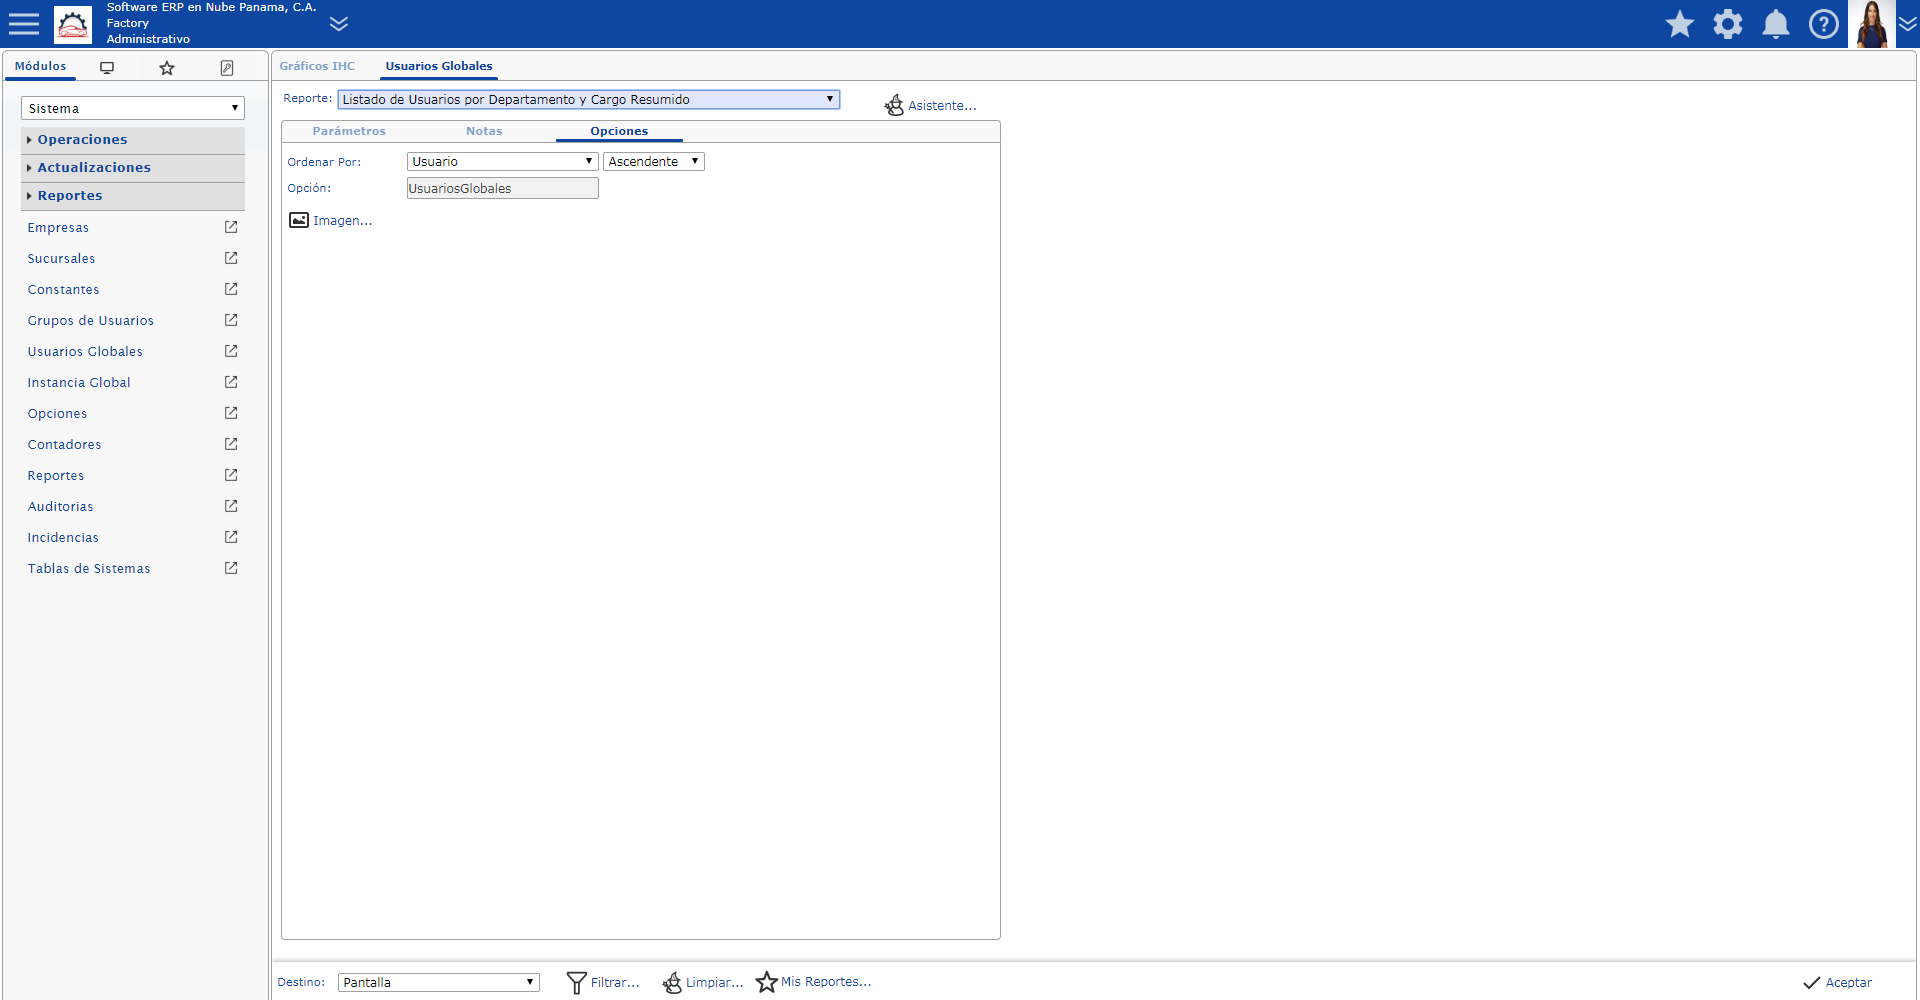This screenshot has height=1000, width=1920.
Task: Open Empresas from the sidebar
Action: pos(58,228)
